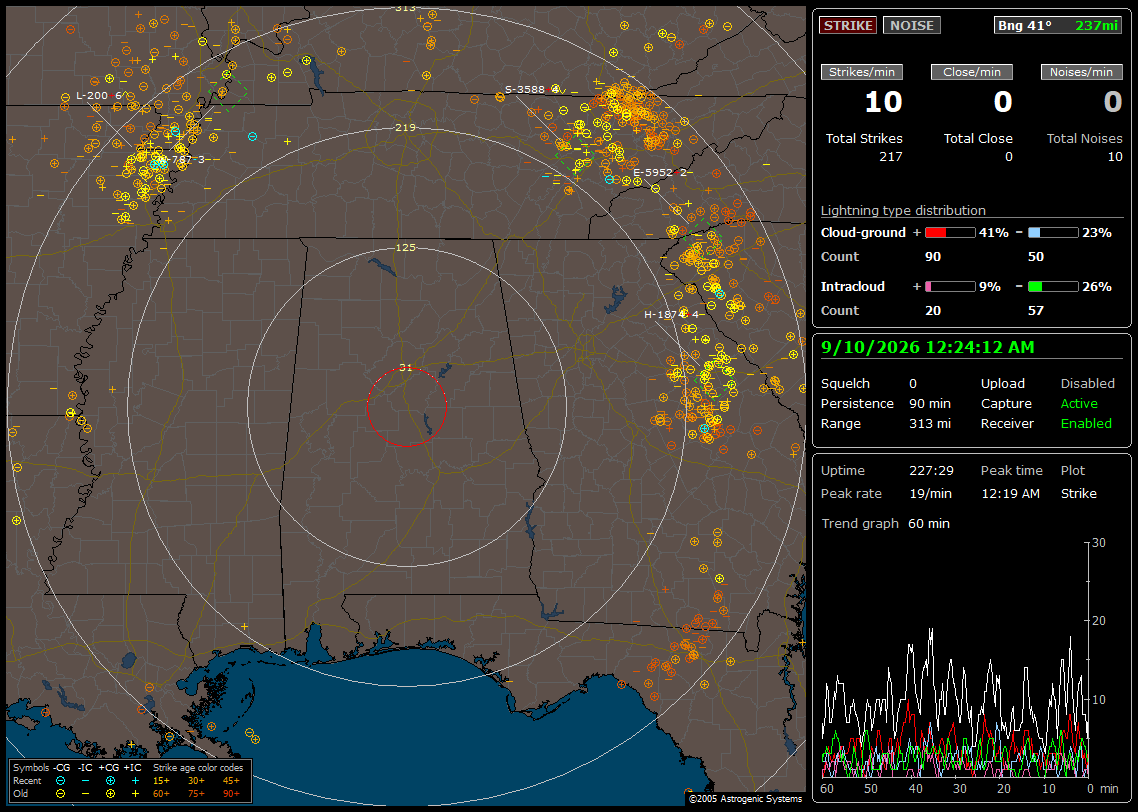Click the green negative intracloud percentage bar
1138x812 pixels.
tap(1053, 287)
